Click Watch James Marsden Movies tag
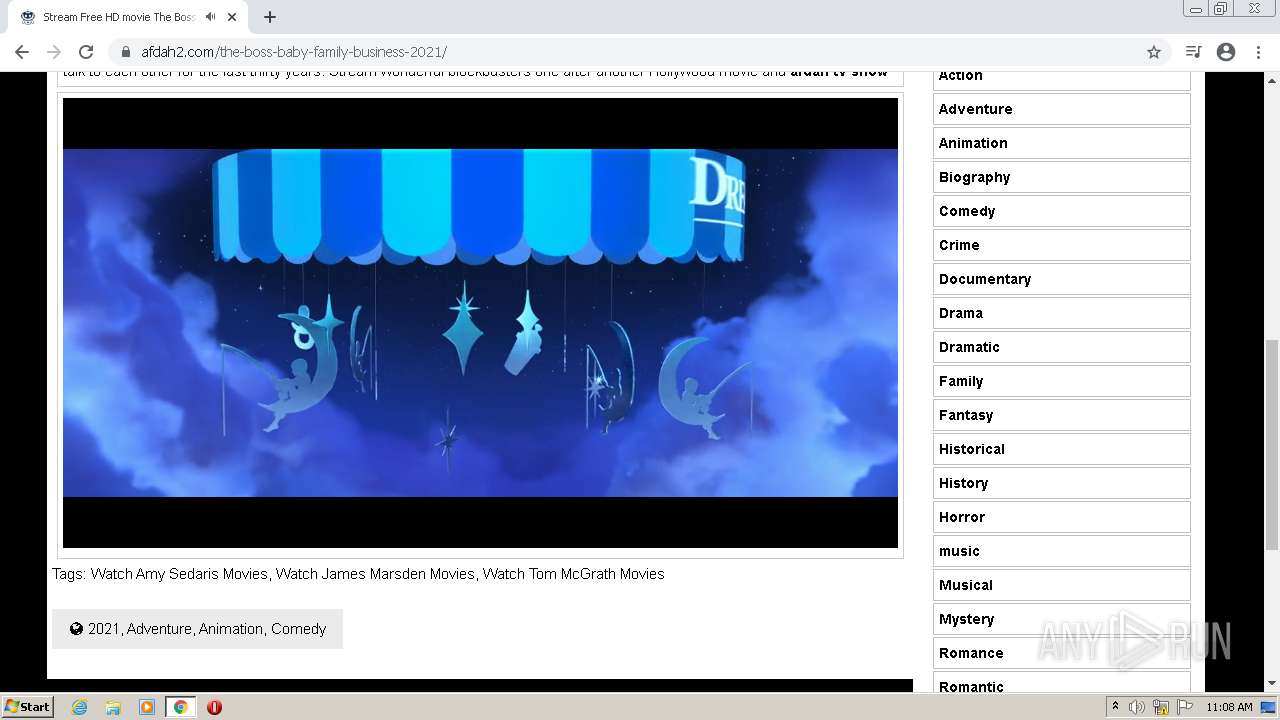Image resolution: width=1280 pixels, height=720 pixels. click(375, 574)
